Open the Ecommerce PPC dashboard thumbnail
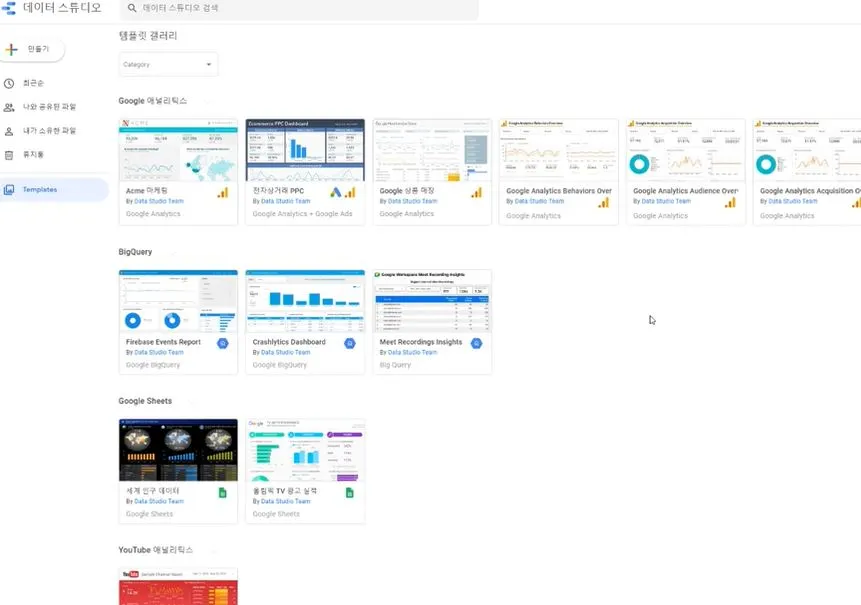 pyautogui.click(x=305, y=150)
